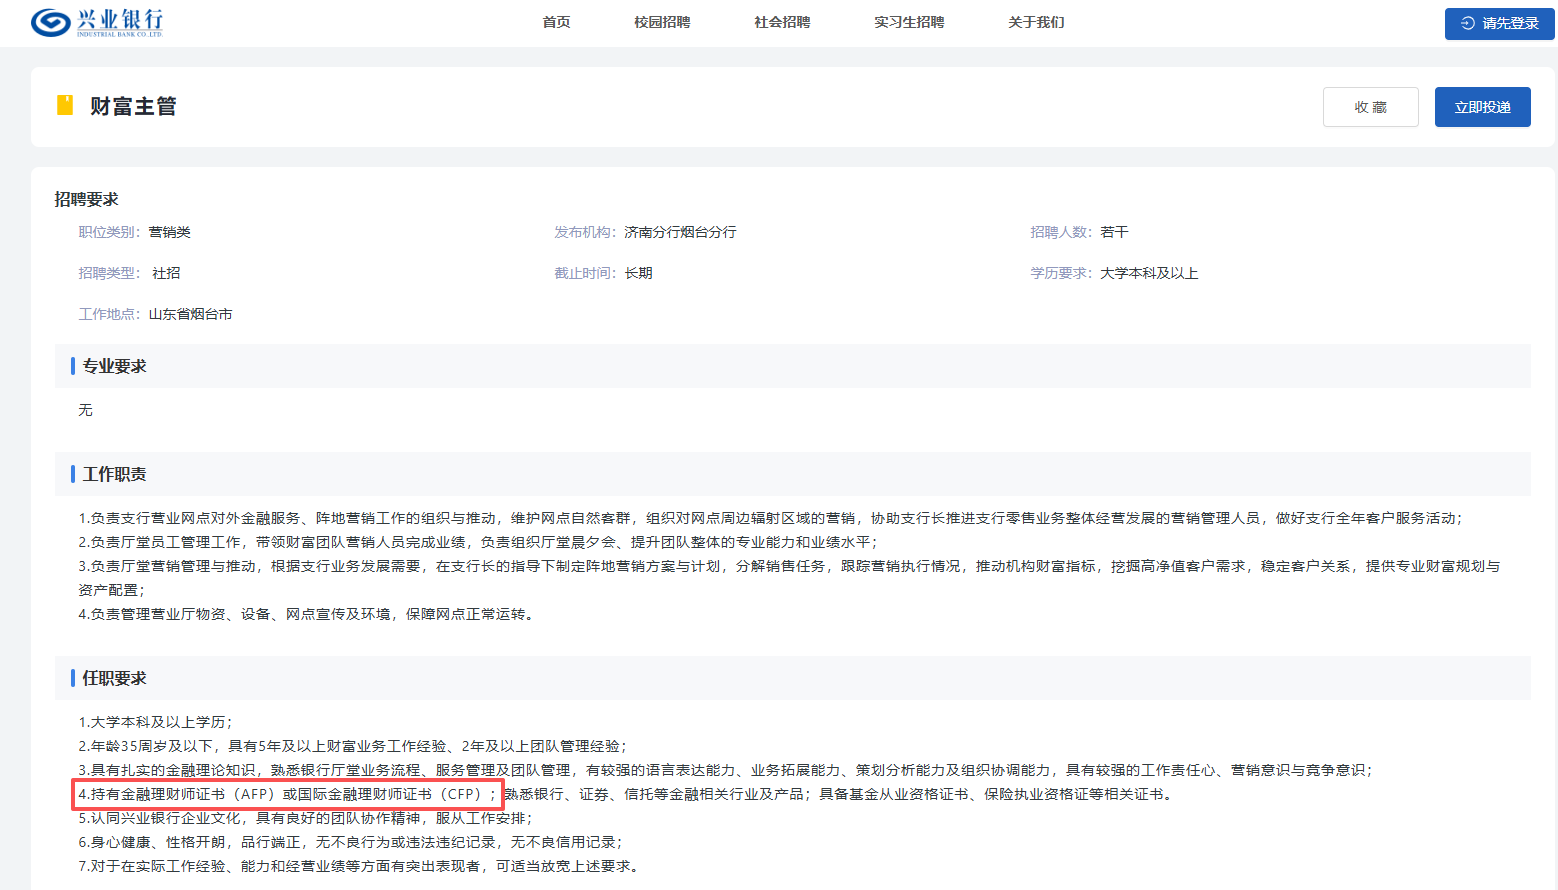Click the yellow bookmark icon beside 财富主管
Image resolution: width=1558 pixels, height=890 pixels.
point(65,105)
